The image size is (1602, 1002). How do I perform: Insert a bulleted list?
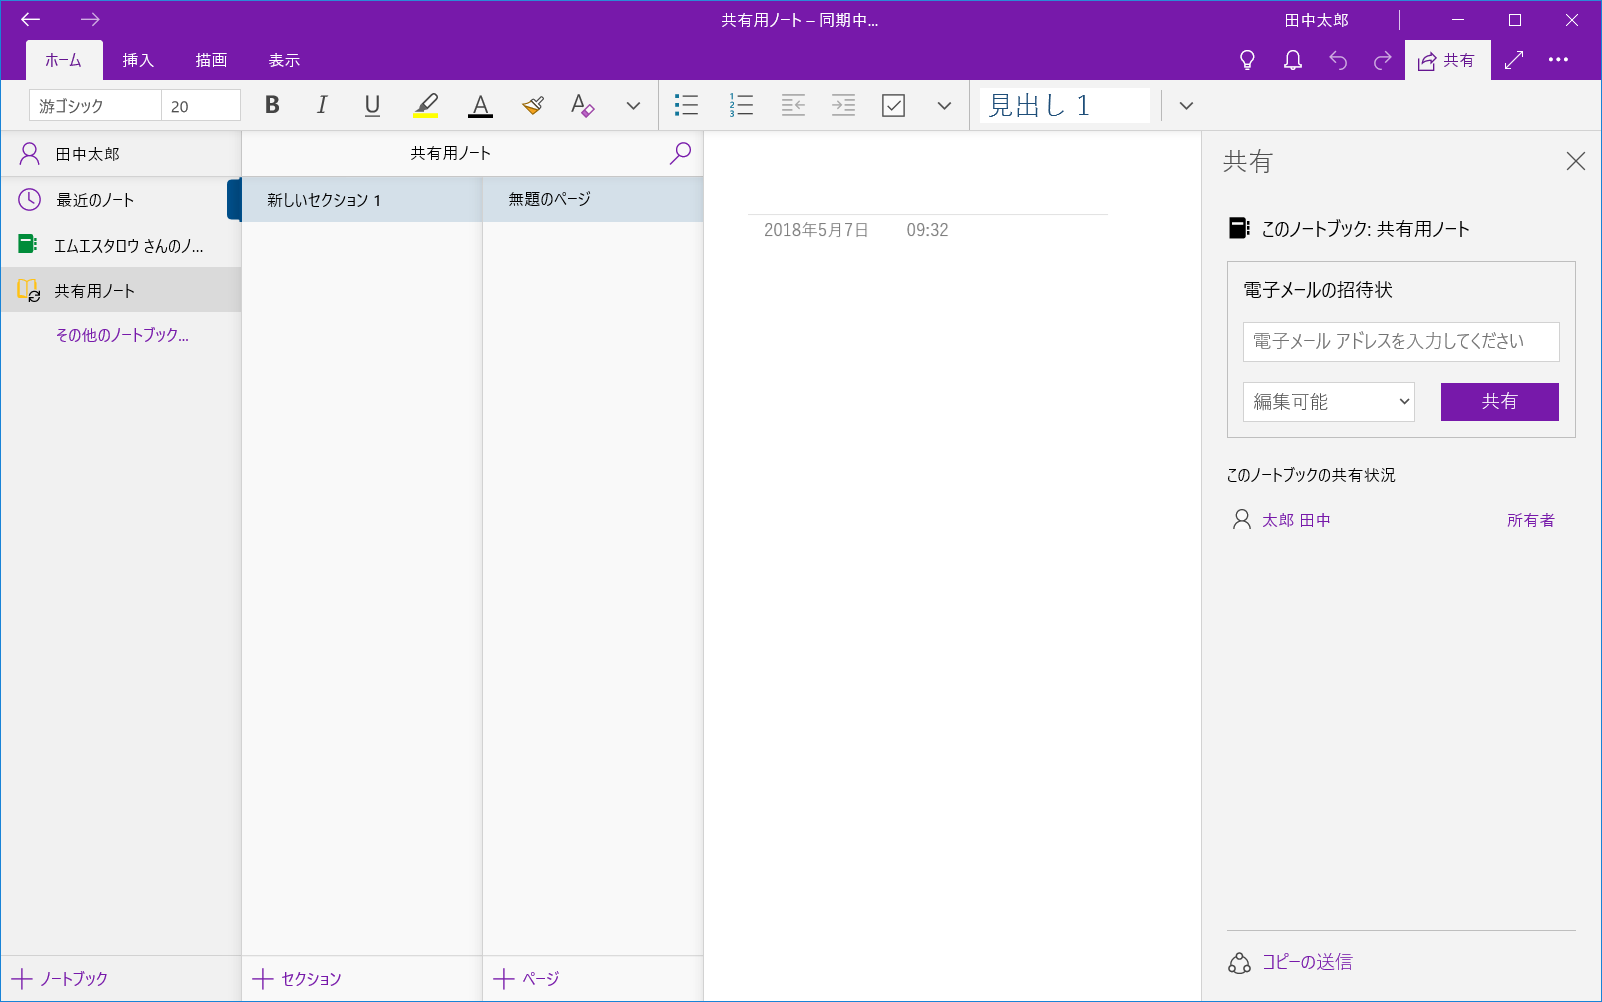tap(687, 105)
